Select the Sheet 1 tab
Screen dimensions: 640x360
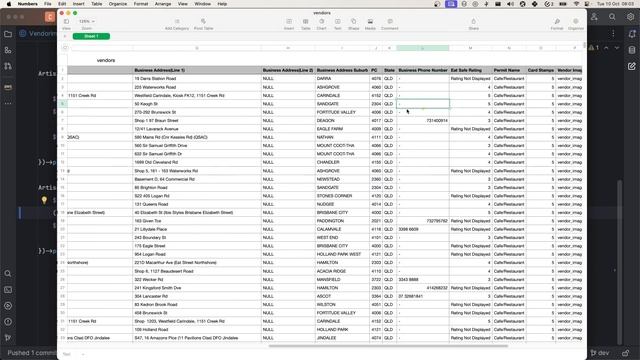coord(91,36)
